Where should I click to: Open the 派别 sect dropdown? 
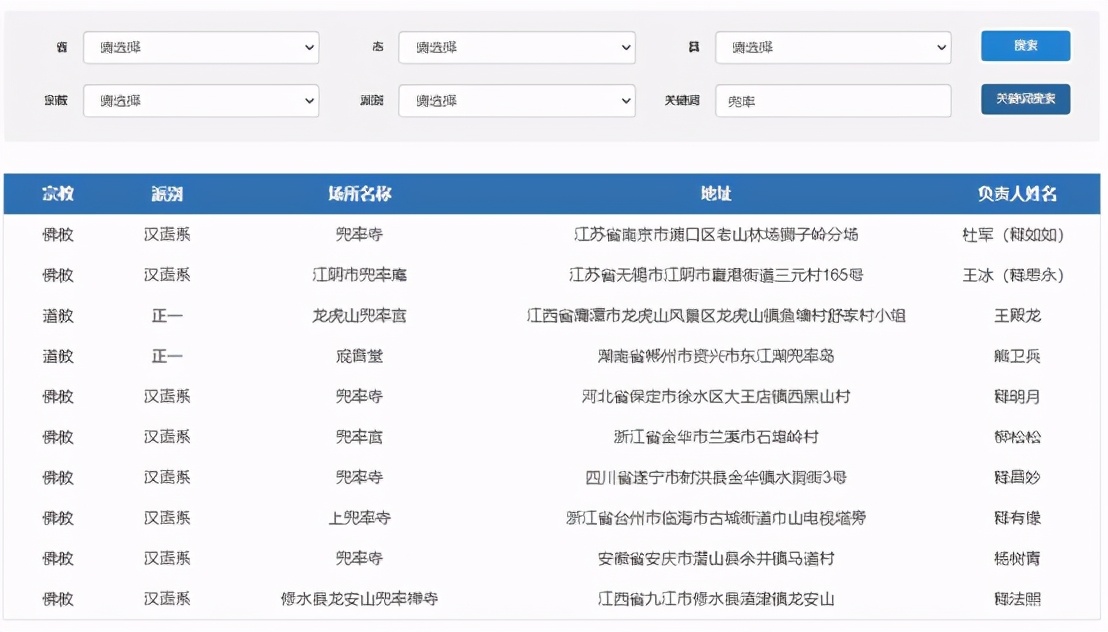[x=517, y=100]
